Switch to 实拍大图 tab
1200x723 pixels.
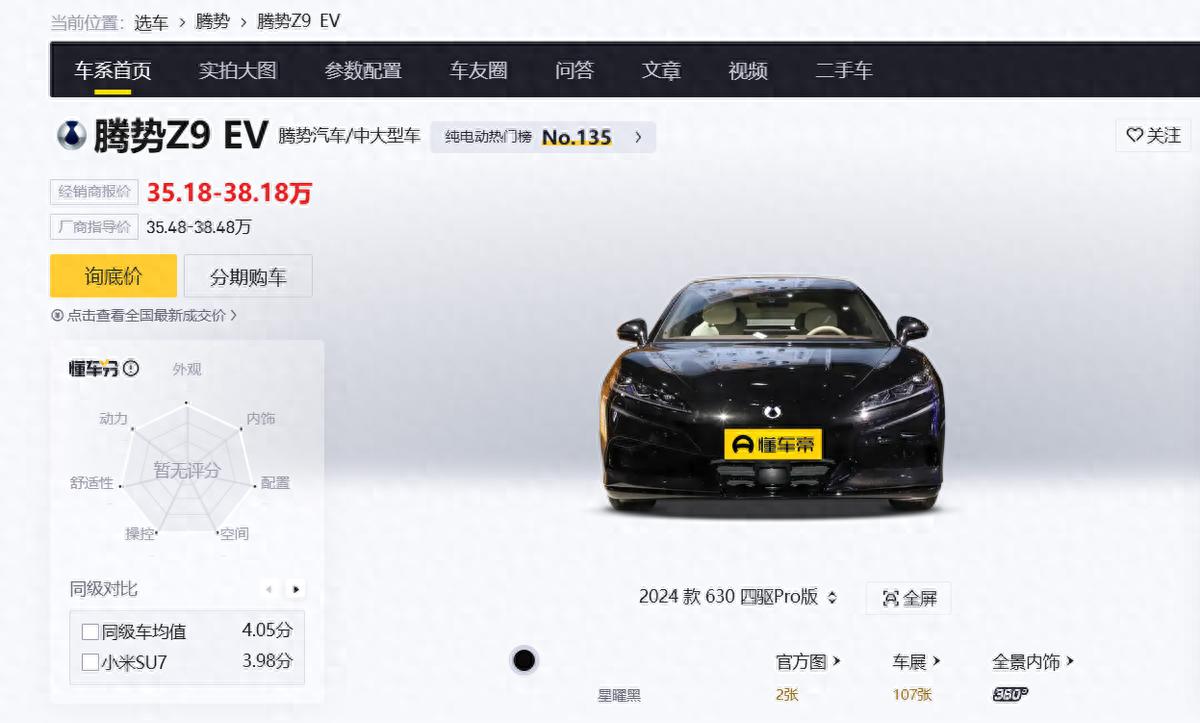coord(238,70)
